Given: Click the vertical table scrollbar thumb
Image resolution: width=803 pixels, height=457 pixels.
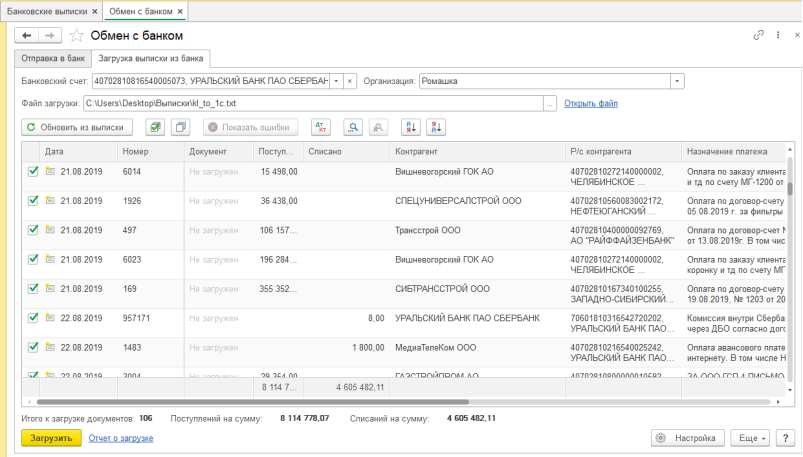Looking at the screenshot, I should tap(790, 190).
